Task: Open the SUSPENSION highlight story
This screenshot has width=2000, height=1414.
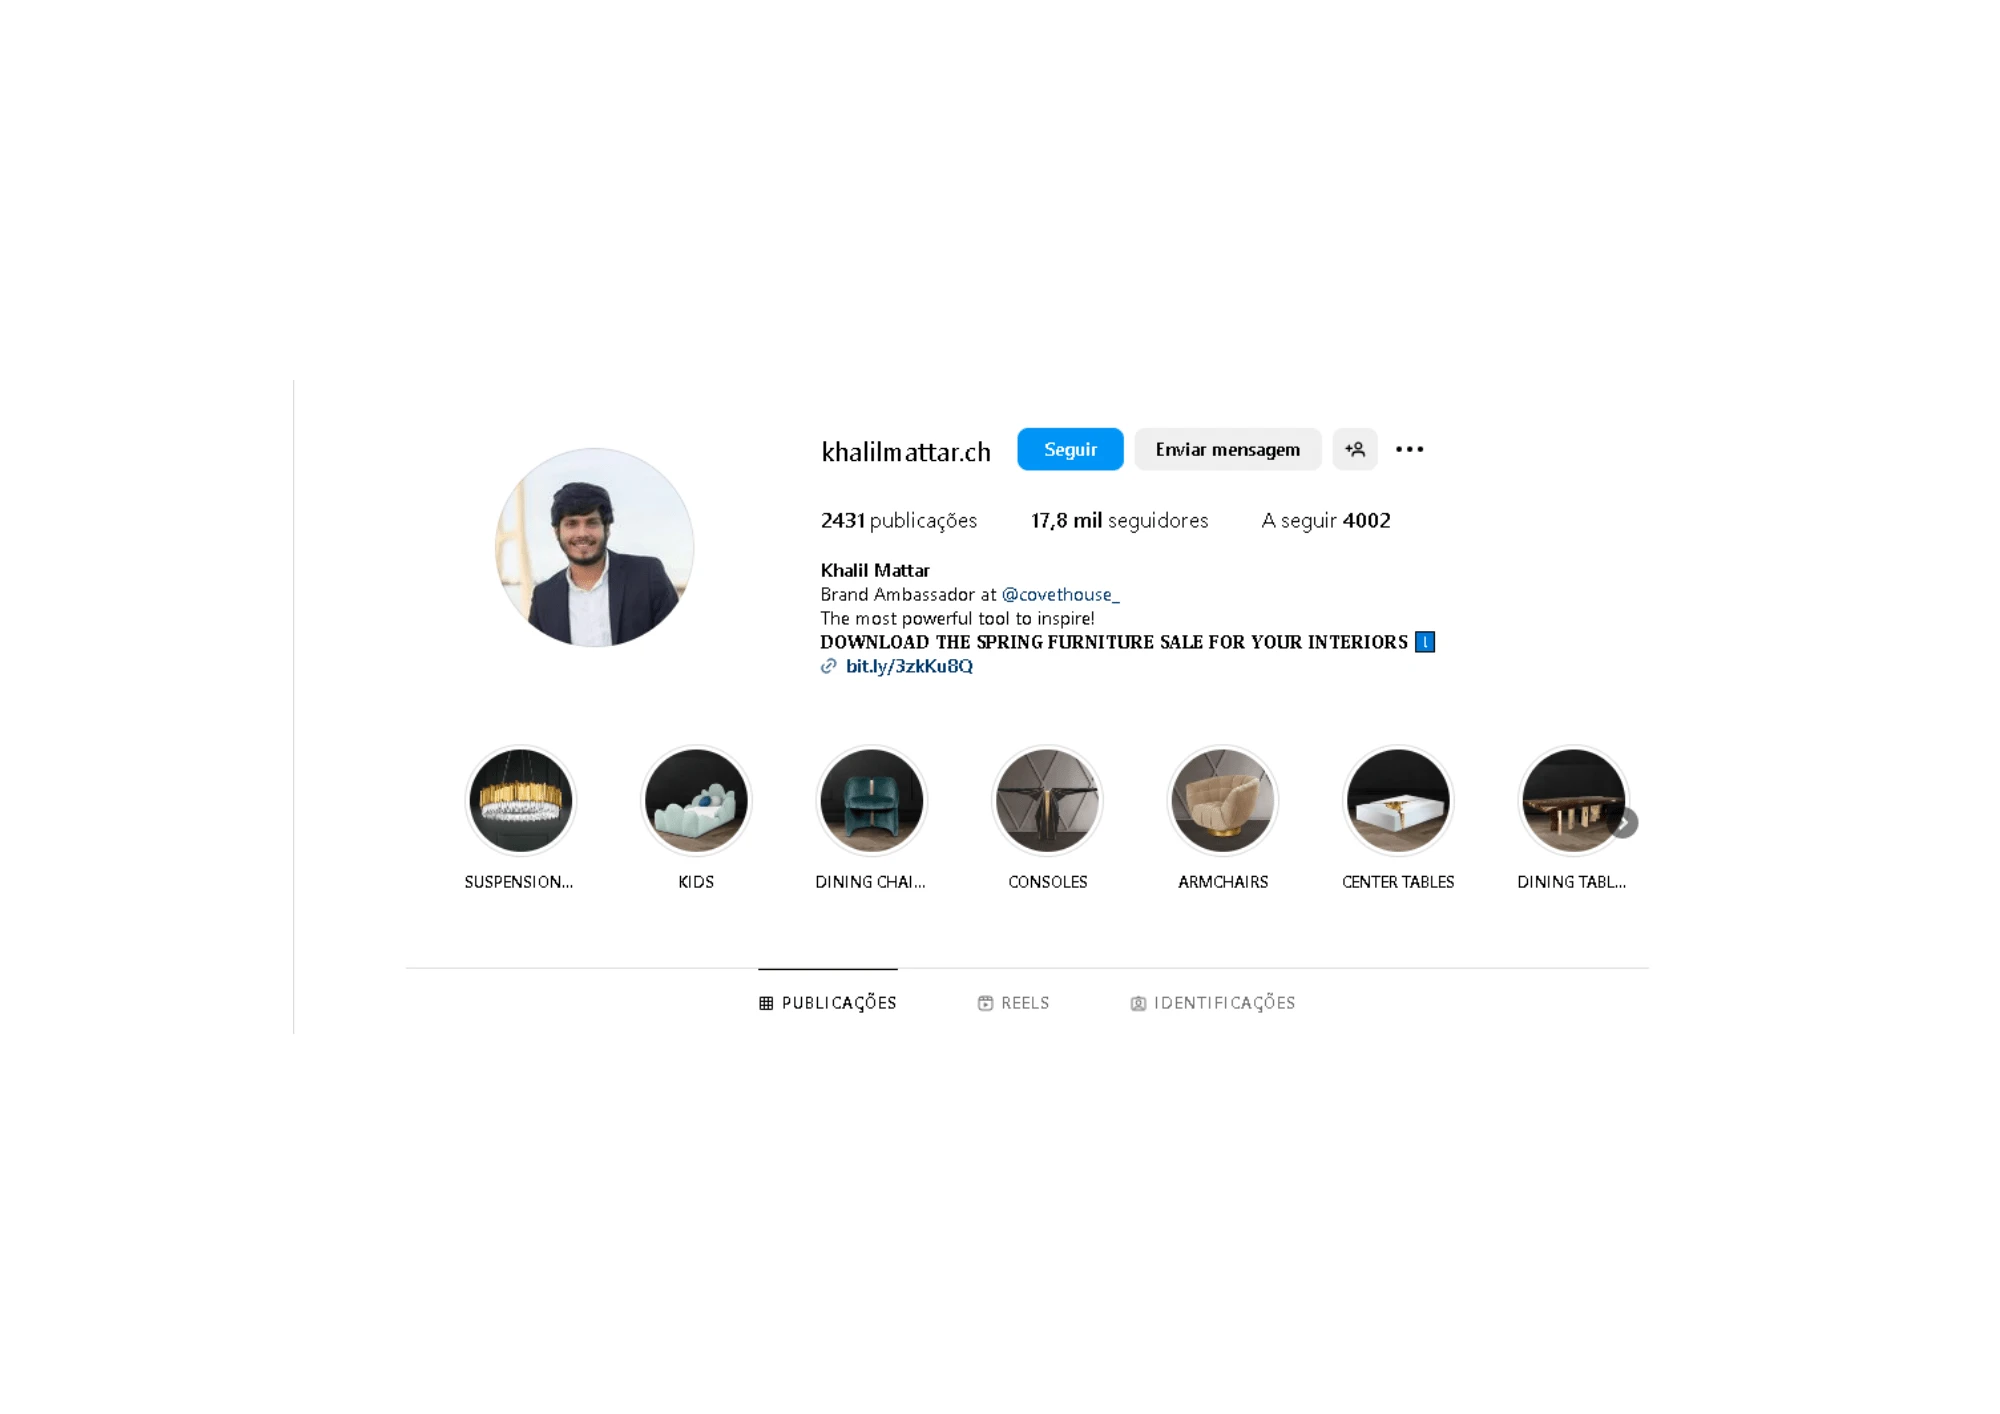Action: coord(520,800)
